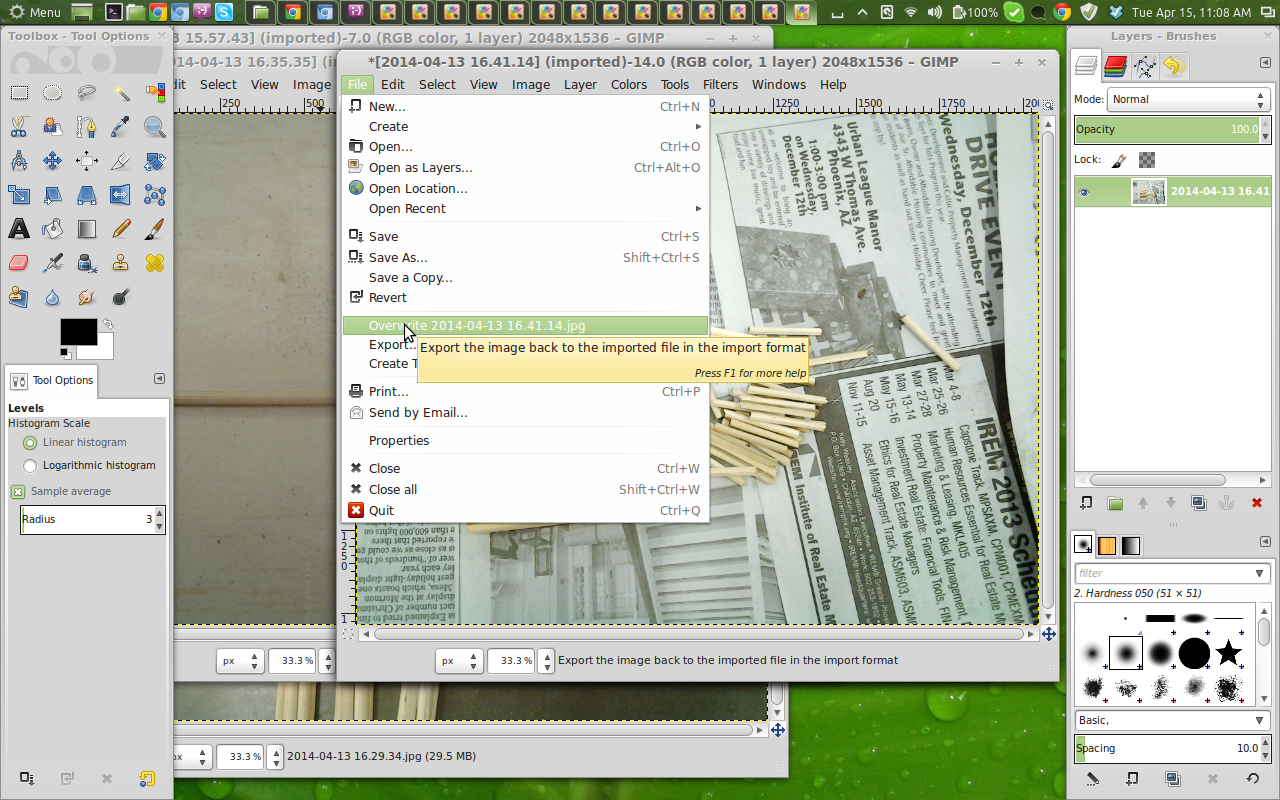The width and height of the screenshot is (1280, 800).
Task: Choose the Free Select lasso tool
Action: coord(87,93)
